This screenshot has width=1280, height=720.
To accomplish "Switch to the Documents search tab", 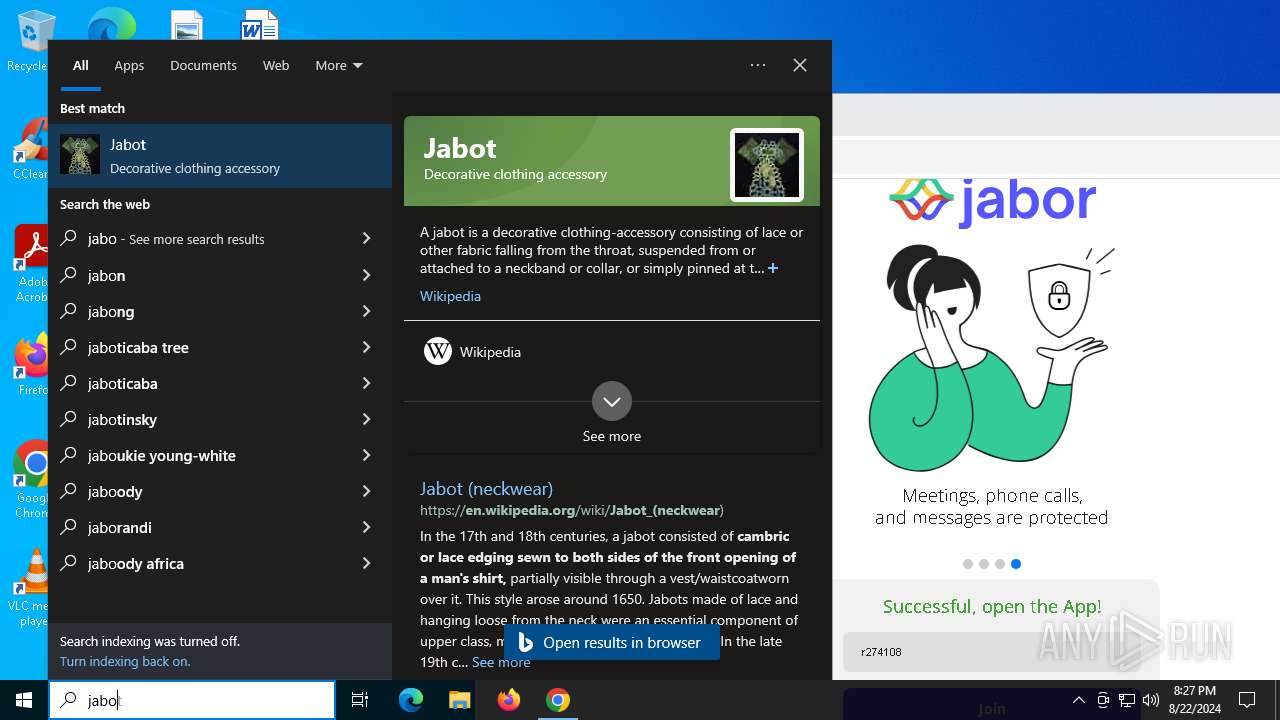I will click(x=203, y=65).
